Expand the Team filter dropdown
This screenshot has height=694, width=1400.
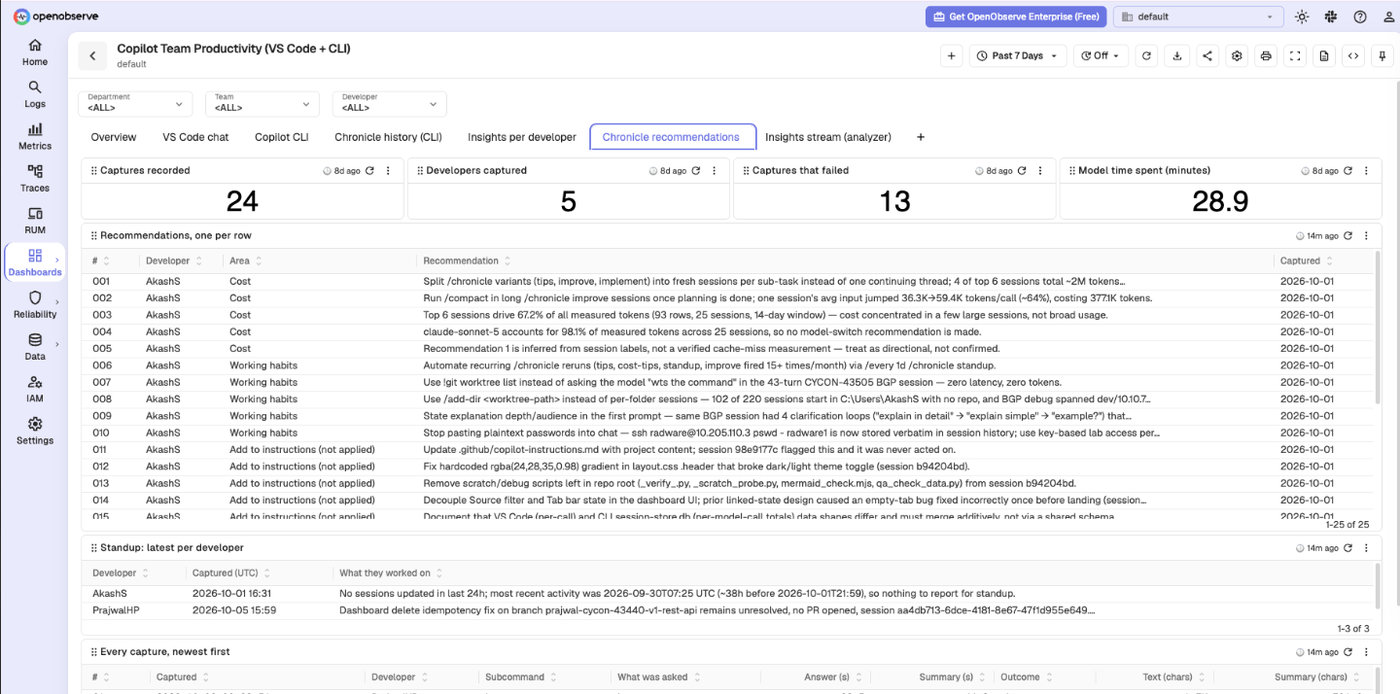coord(262,103)
